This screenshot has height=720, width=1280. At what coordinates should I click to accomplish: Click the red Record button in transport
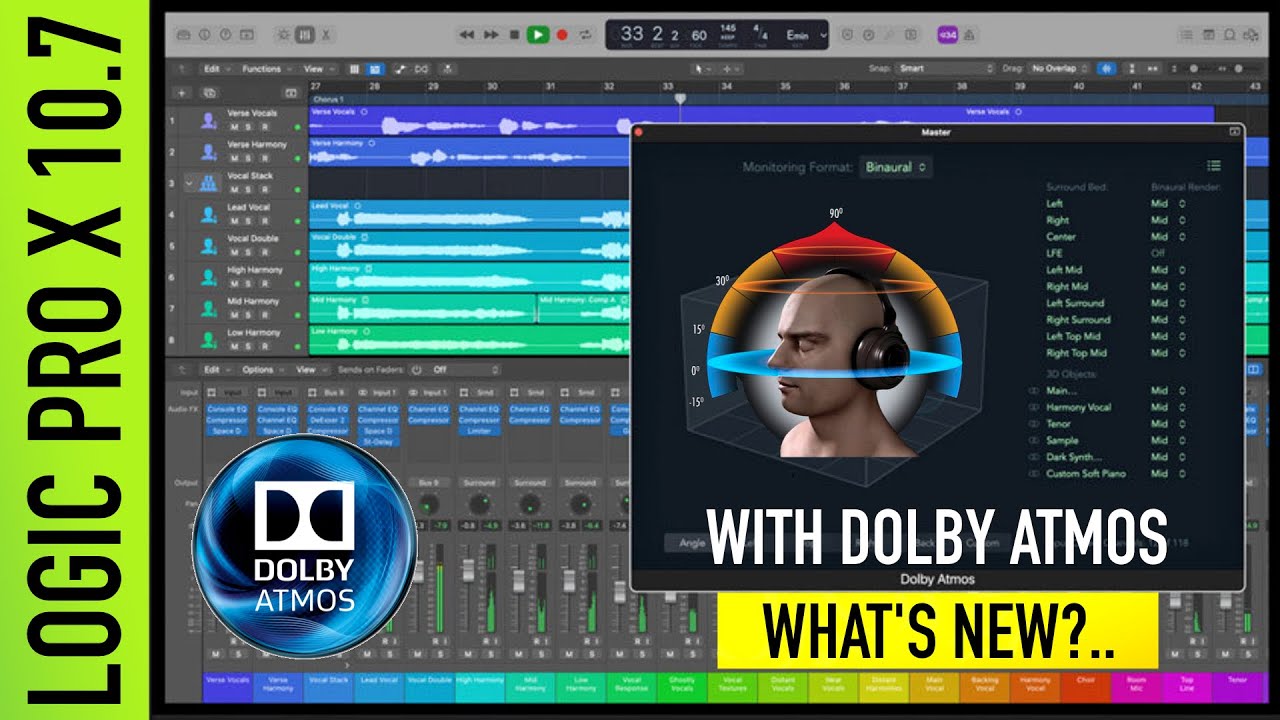[562, 34]
